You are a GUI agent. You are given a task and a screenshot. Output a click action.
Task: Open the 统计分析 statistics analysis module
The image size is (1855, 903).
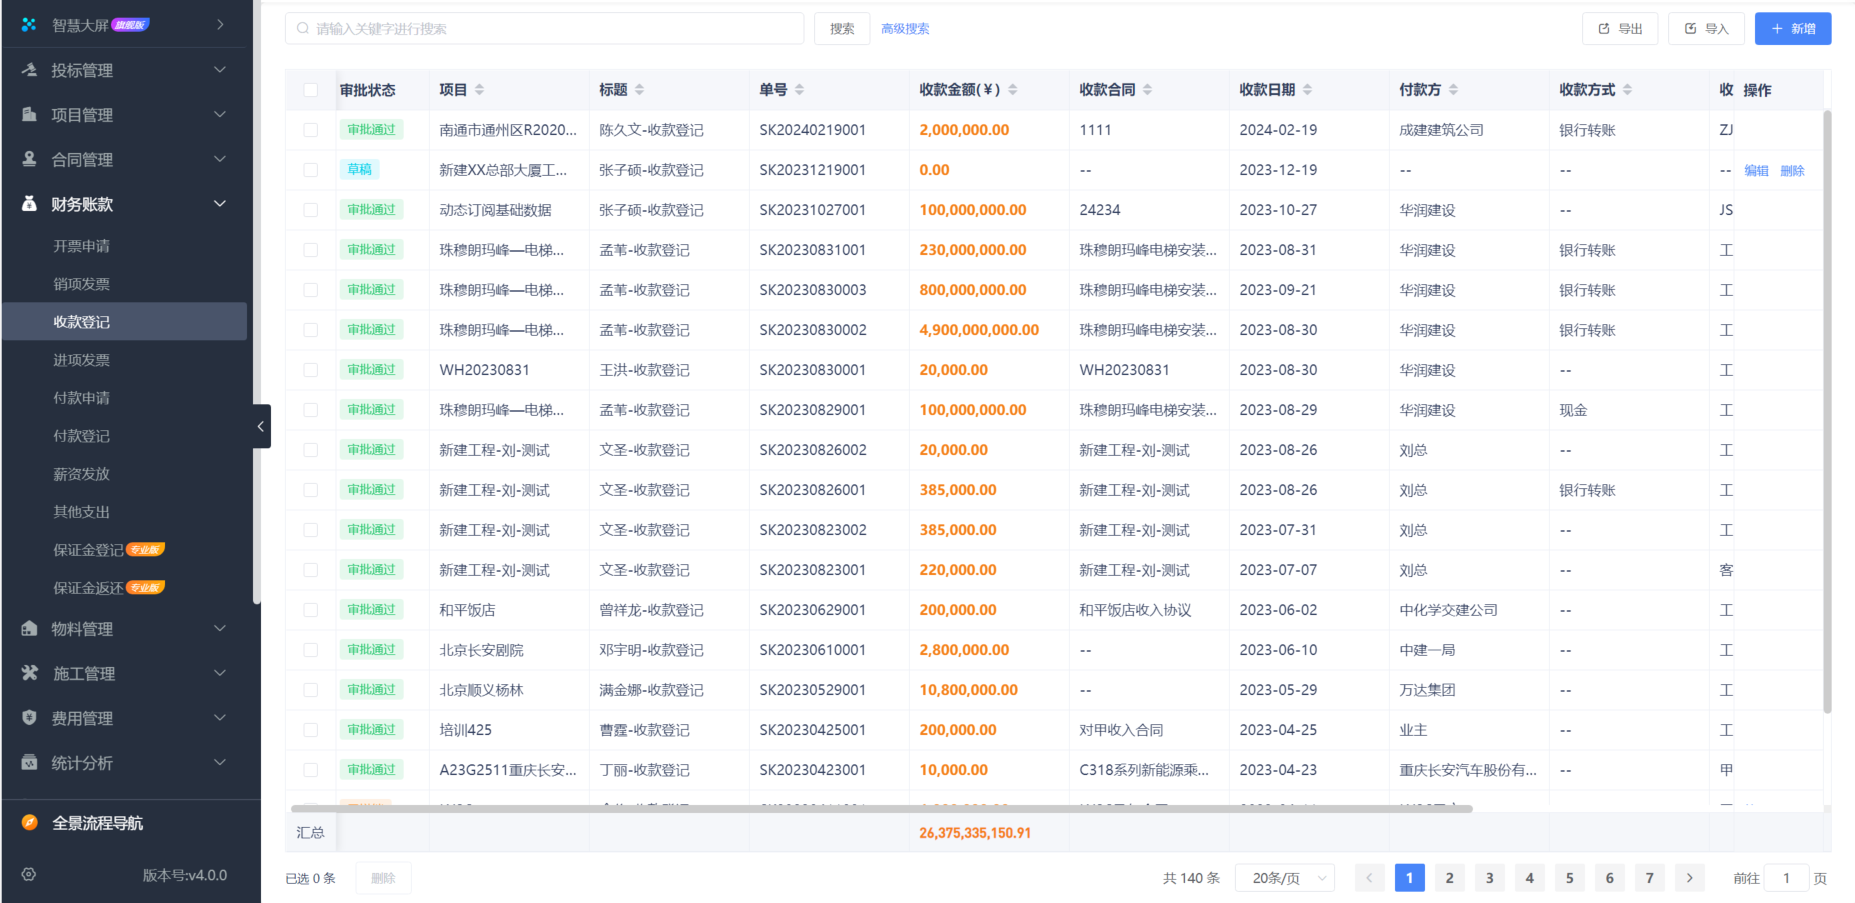point(30,762)
